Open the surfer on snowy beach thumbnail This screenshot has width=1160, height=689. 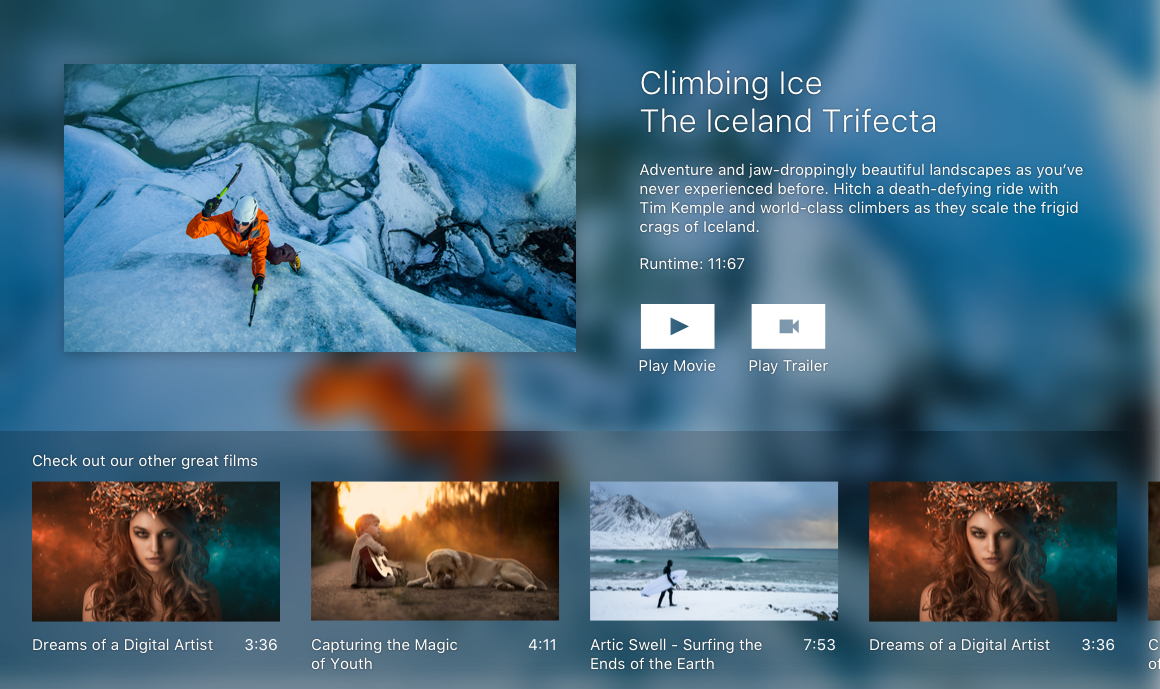(714, 551)
